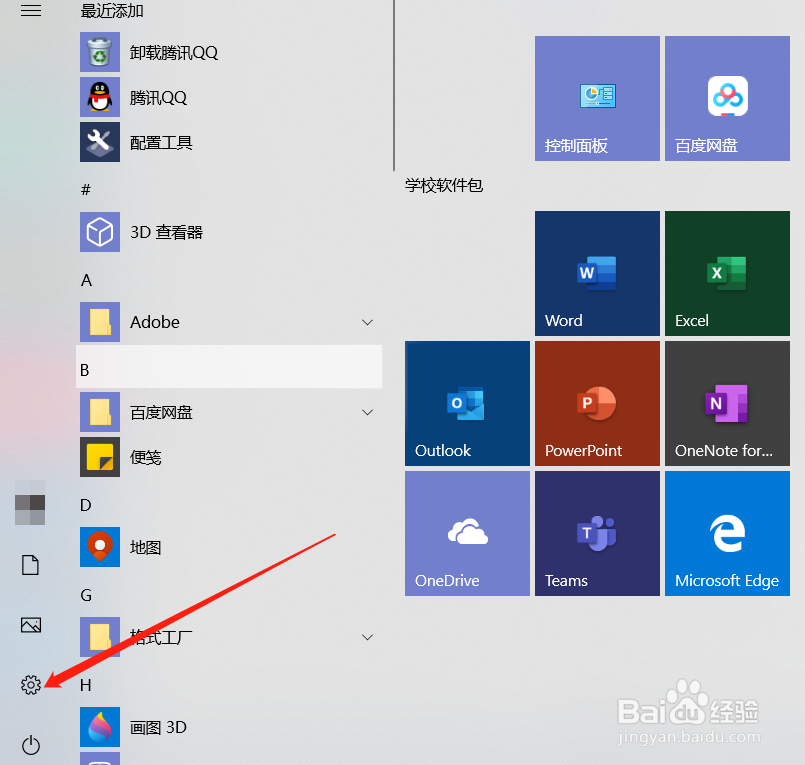Click the user account avatar
The height and width of the screenshot is (765, 805).
(x=30, y=503)
